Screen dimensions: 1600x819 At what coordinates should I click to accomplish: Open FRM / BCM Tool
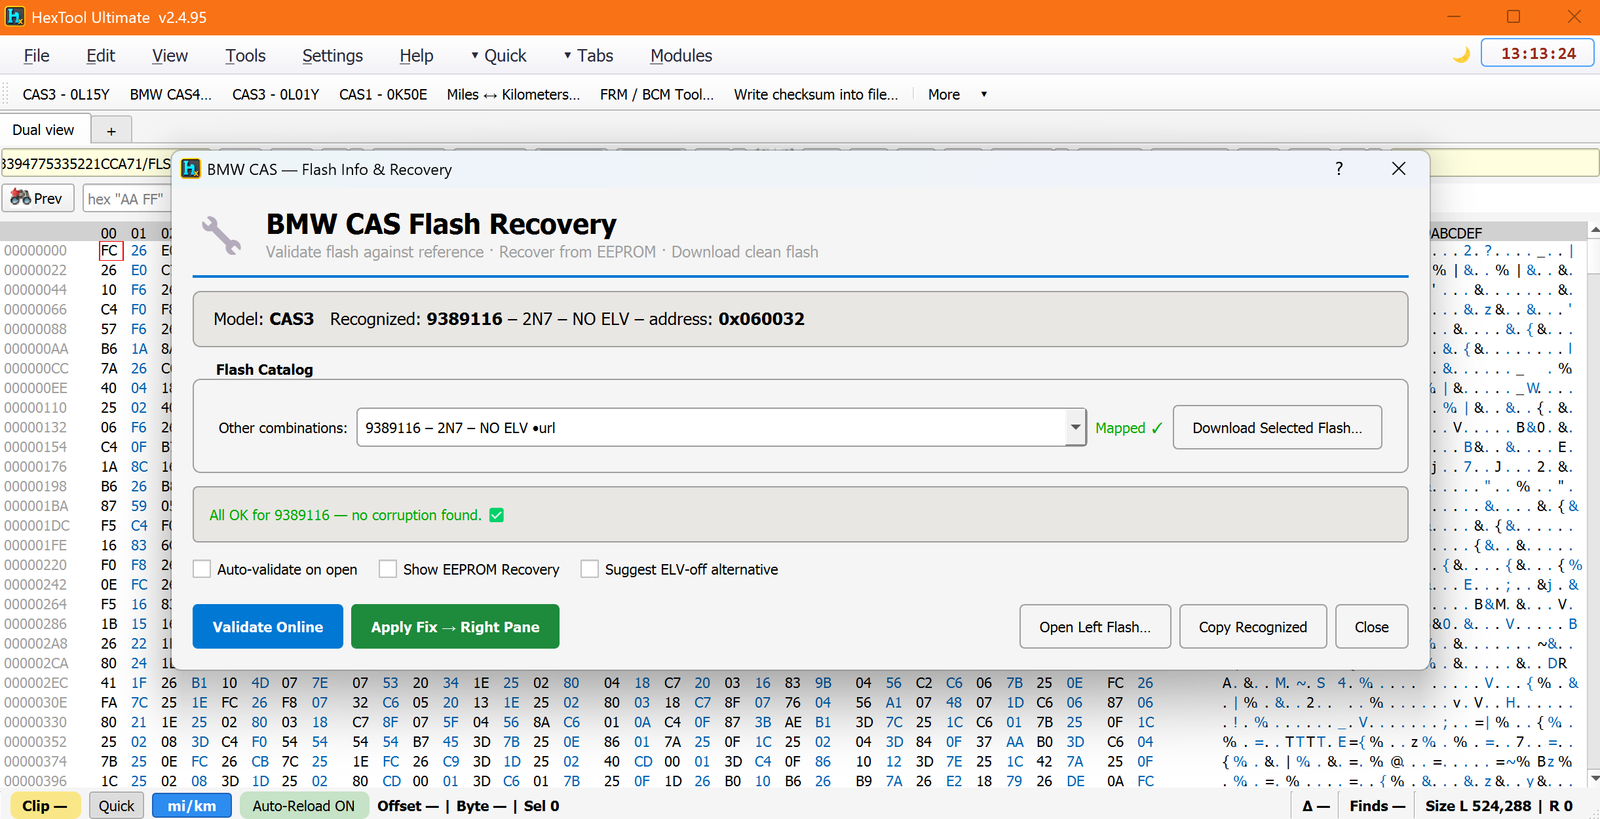657,94
